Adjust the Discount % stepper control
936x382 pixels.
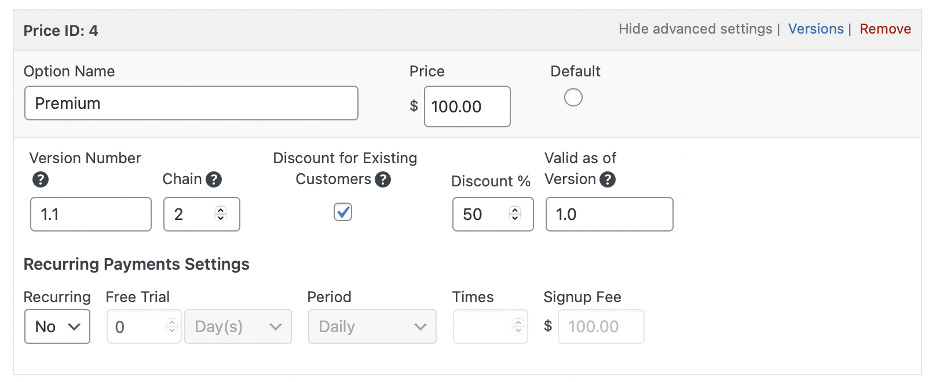click(x=515, y=214)
